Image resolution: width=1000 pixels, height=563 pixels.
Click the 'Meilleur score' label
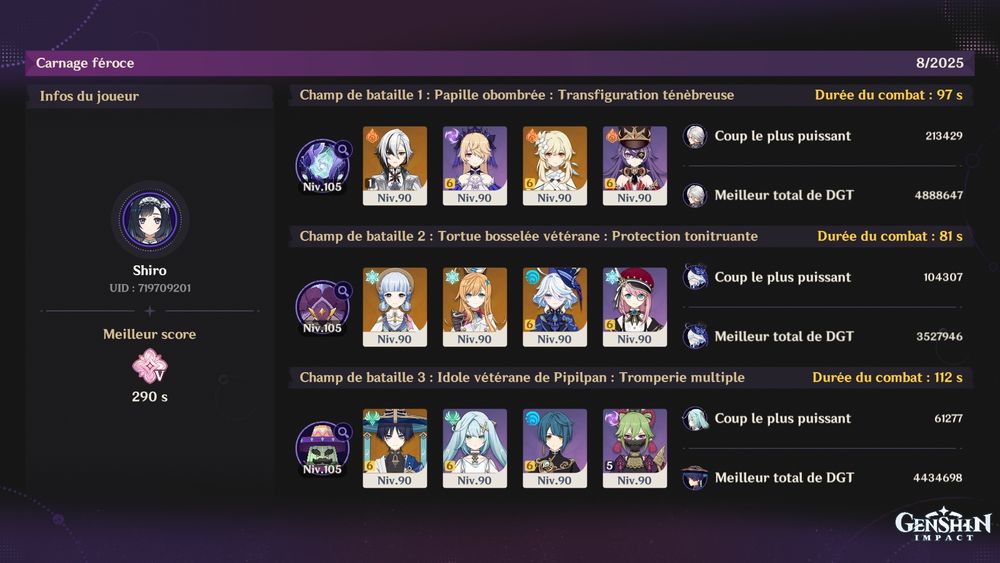(x=150, y=334)
